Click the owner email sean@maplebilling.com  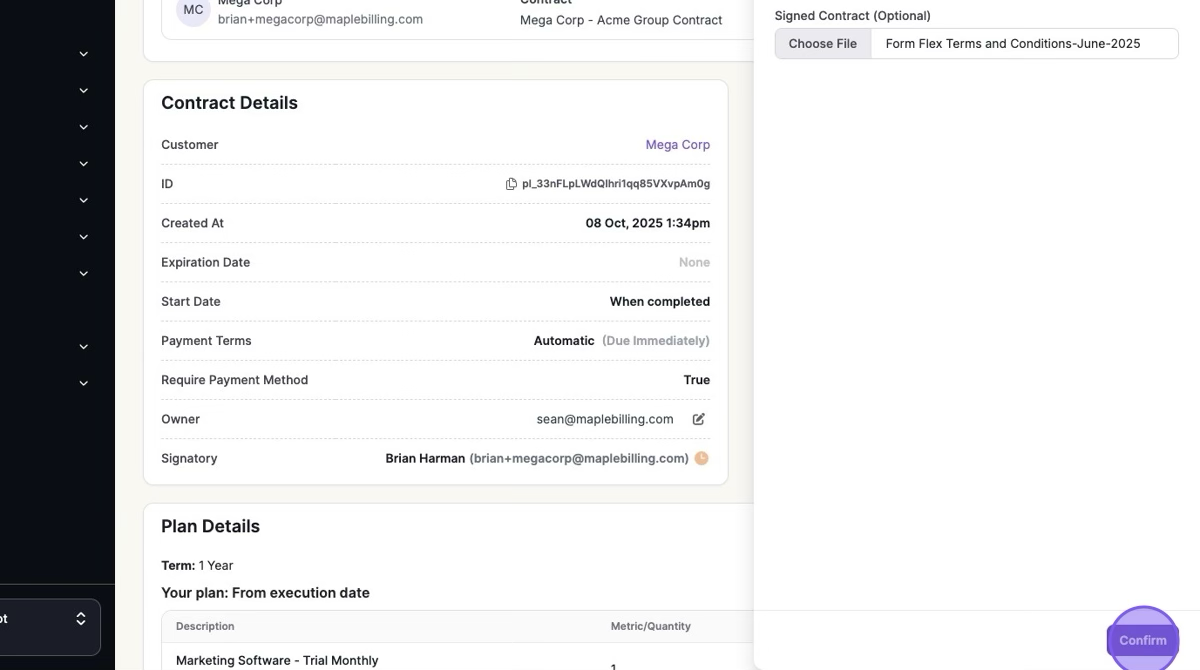pos(604,419)
